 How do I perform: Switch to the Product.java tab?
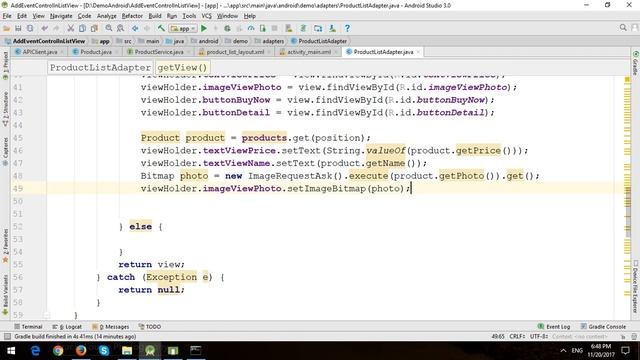pos(96,52)
